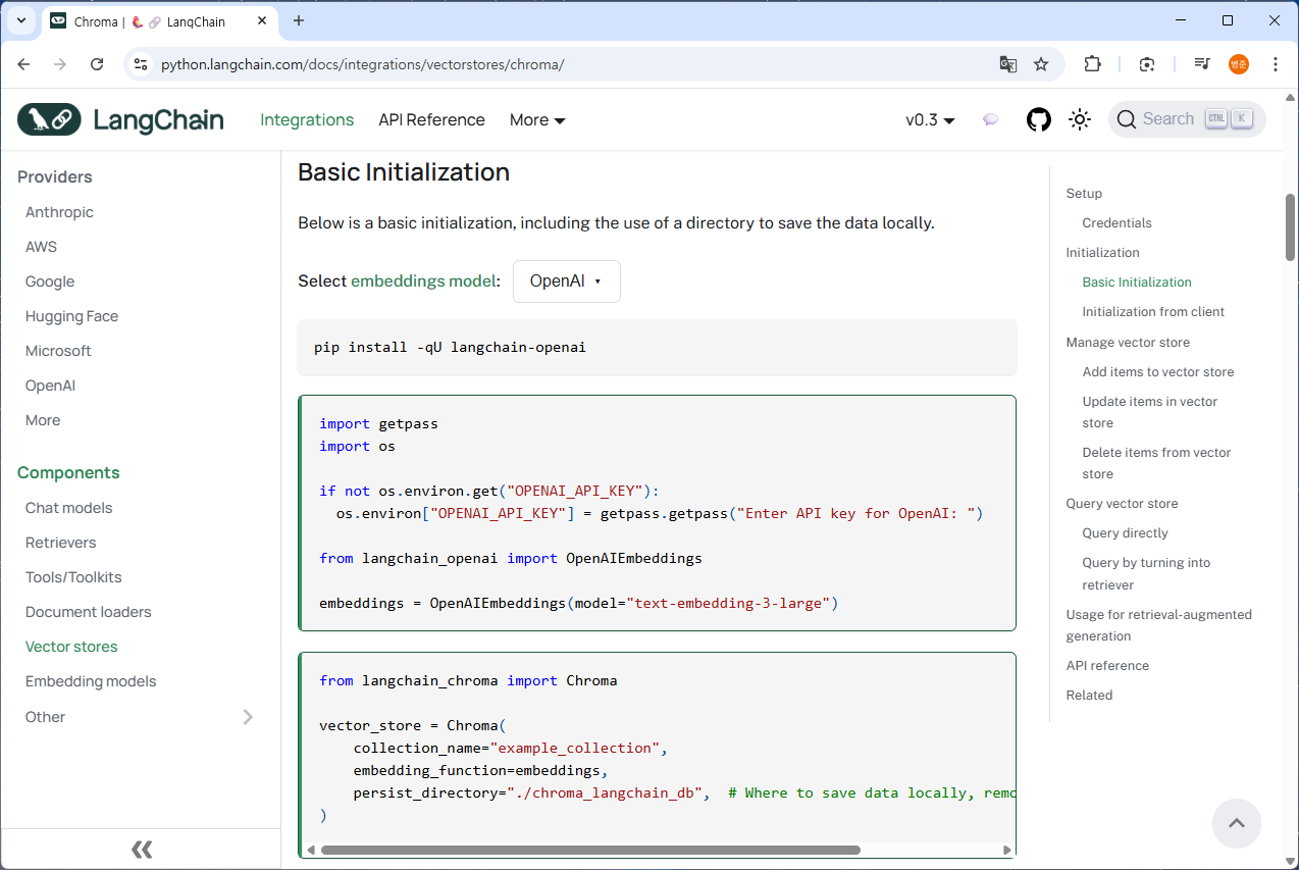Screen dimensions: 1299x870
Task: Click the LangChain logo
Action: point(120,120)
